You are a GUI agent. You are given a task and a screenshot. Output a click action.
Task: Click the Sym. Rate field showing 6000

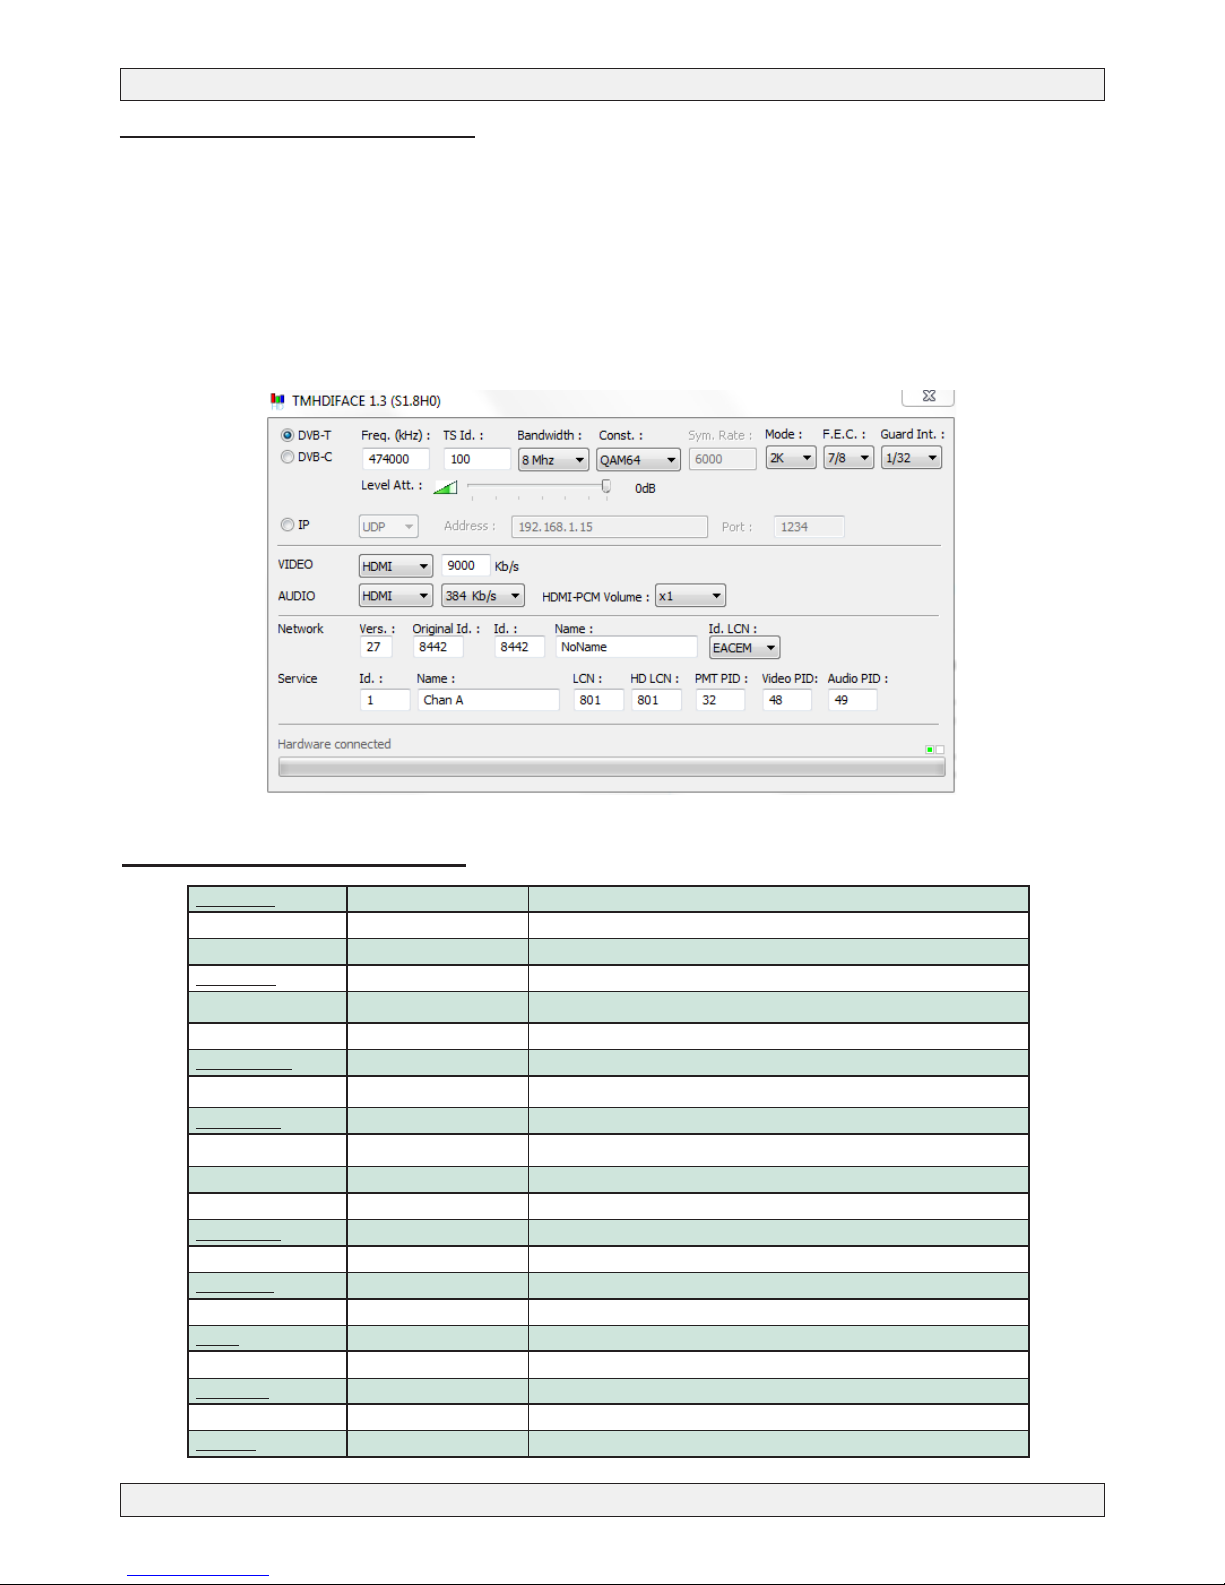click(722, 459)
